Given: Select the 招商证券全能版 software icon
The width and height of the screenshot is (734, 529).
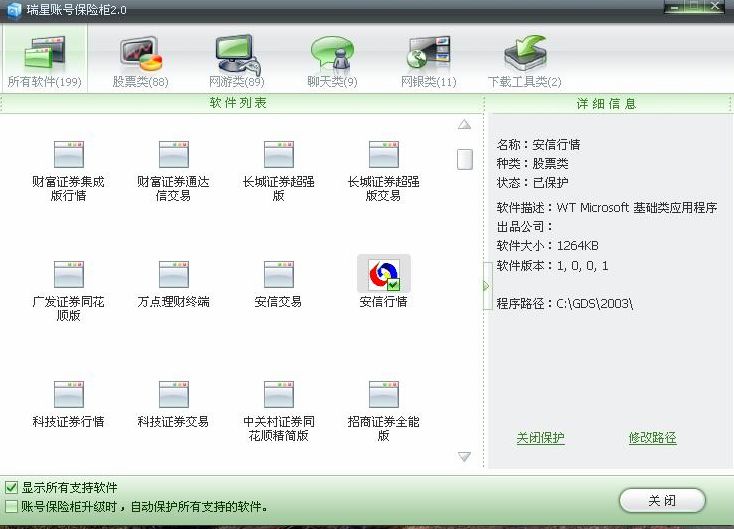Looking at the screenshot, I should [x=383, y=394].
